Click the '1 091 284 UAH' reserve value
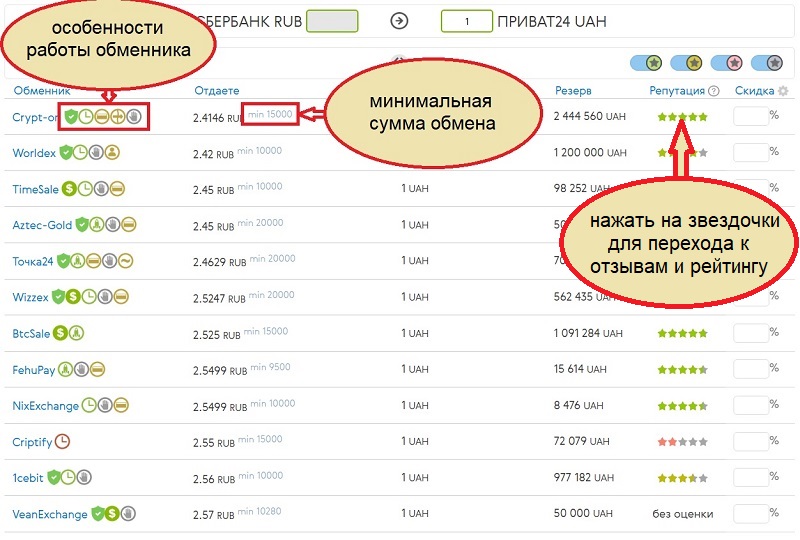The height and width of the screenshot is (540, 800). click(x=588, y=333)
